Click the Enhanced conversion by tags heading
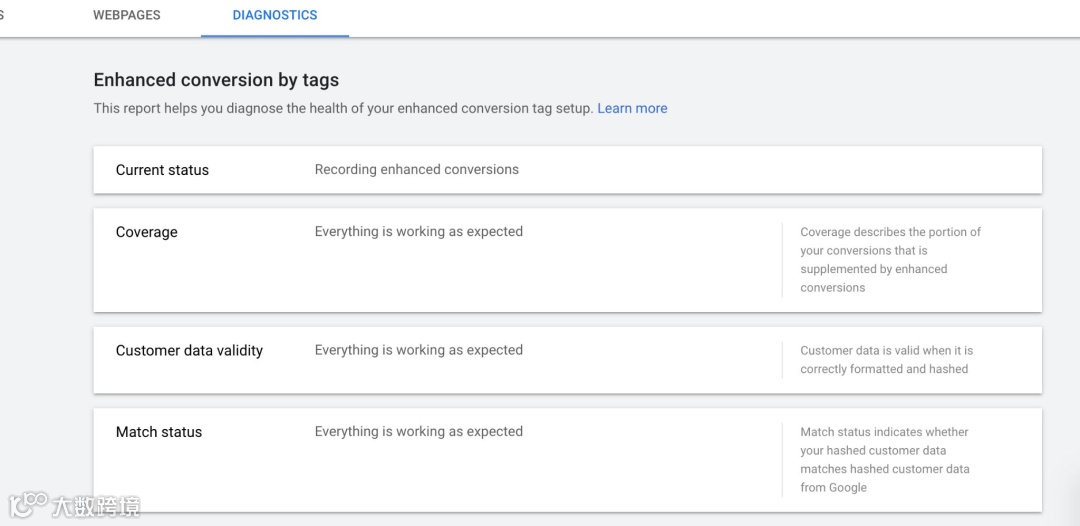This screenshot has width=1080, height=526. (216, 80)
